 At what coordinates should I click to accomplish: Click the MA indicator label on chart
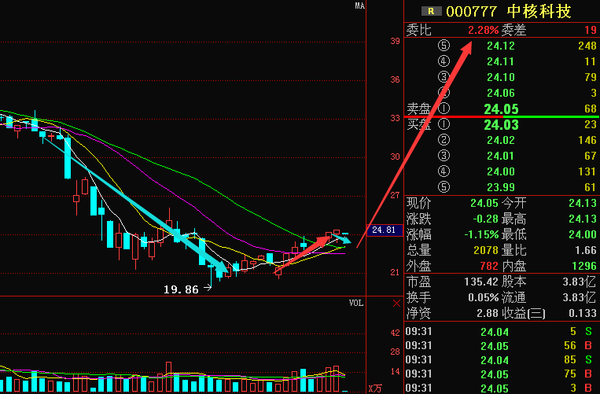(360, 5)
